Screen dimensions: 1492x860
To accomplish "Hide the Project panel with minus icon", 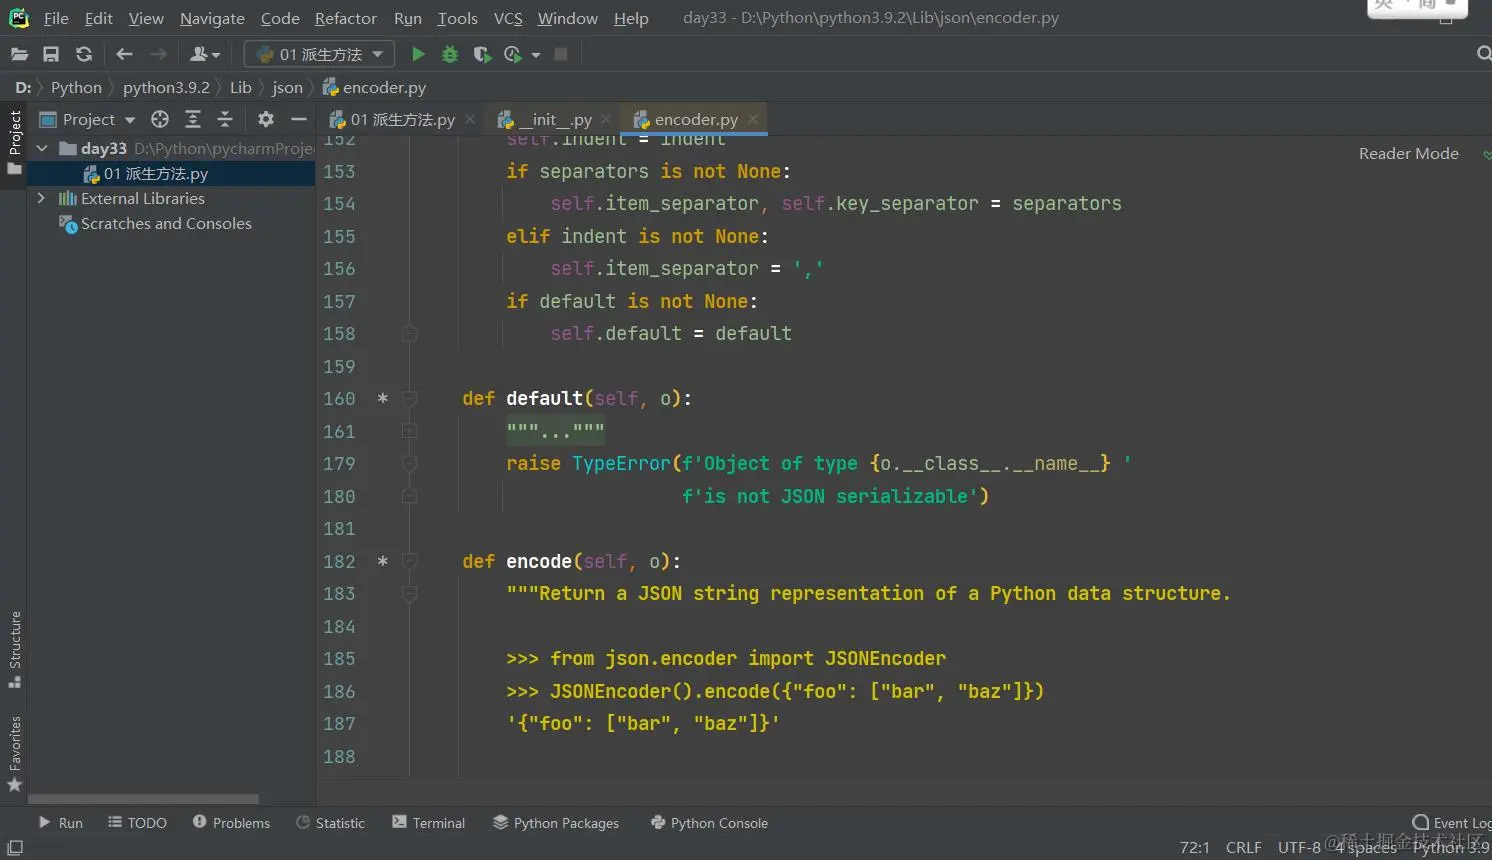I will click(x=298, y=119).
